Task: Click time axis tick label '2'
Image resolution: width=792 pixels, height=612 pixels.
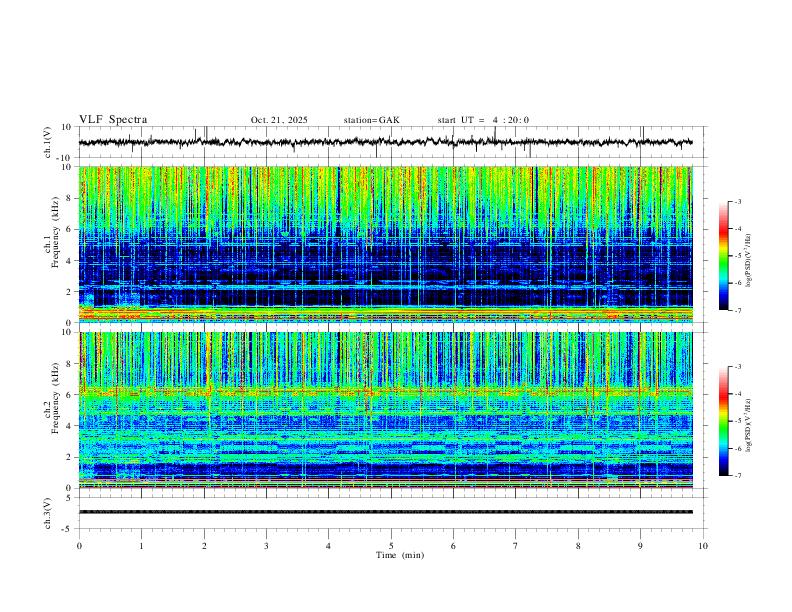Action: (204, 546)
